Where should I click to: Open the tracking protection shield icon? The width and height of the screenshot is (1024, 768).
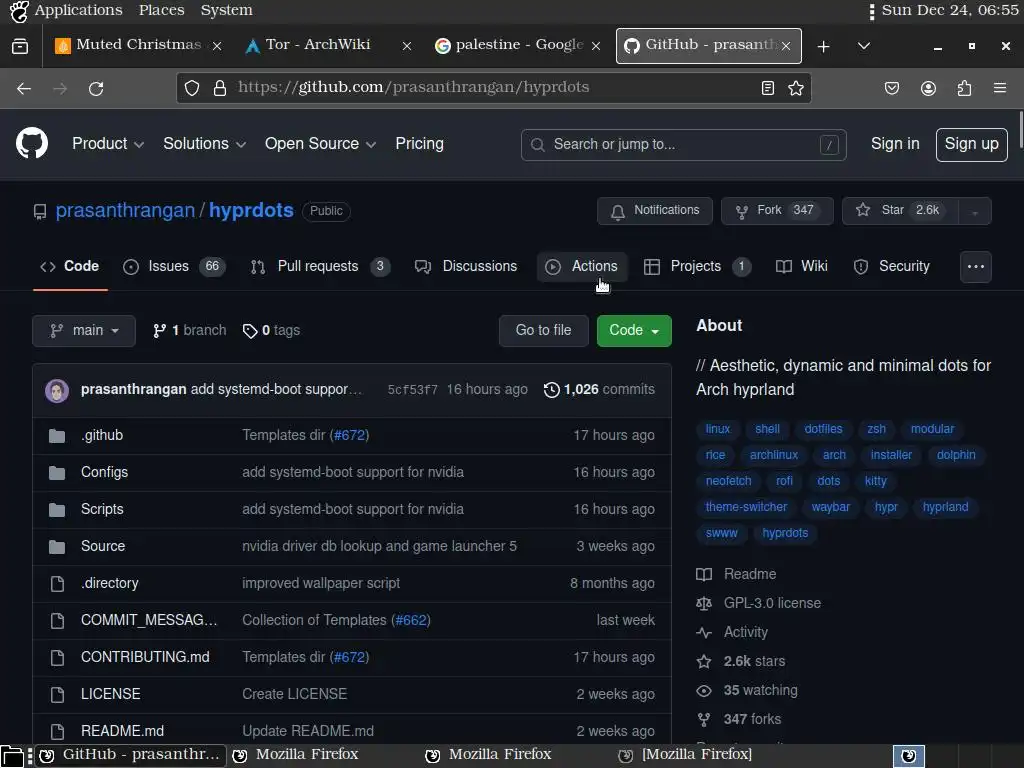[x=192, y=88]
